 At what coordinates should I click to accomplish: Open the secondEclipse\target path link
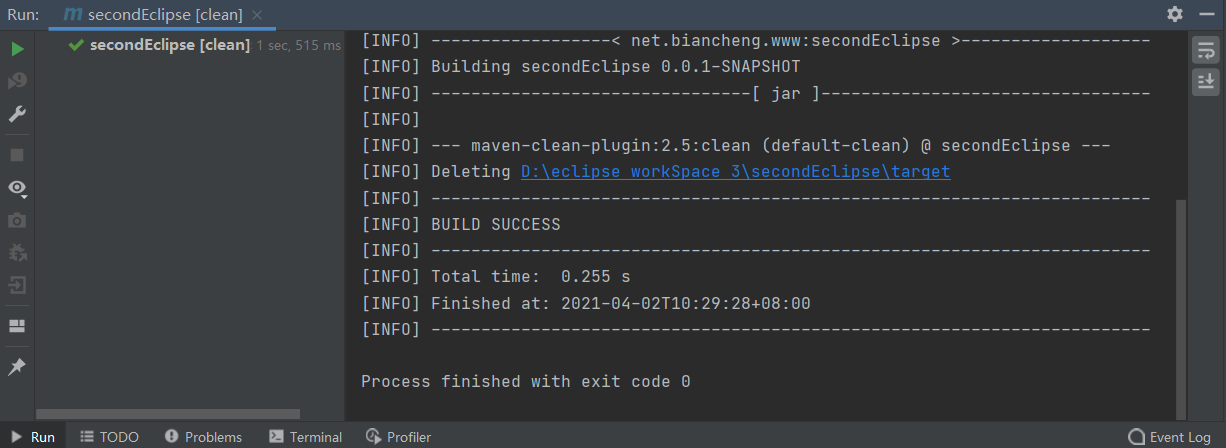[x=736, y=172]
